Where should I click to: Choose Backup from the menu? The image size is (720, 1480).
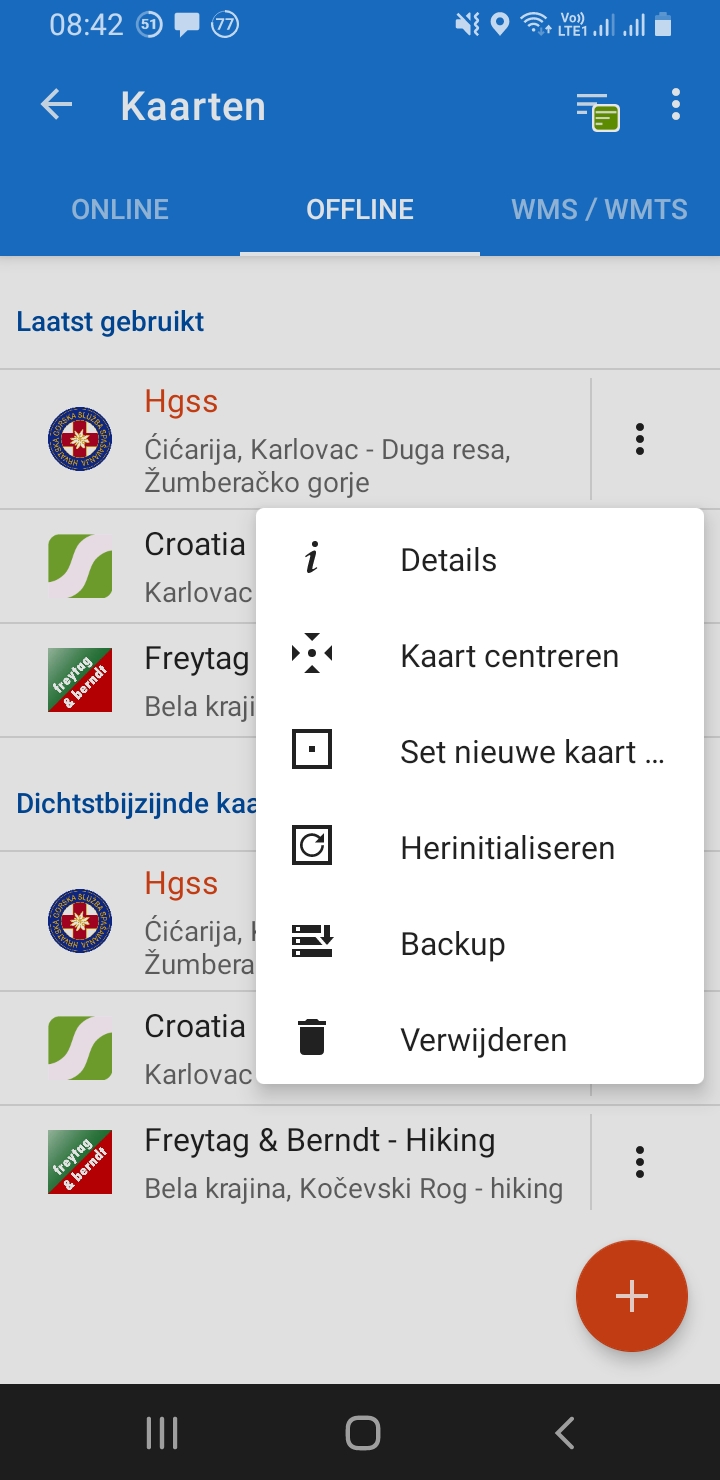pyautogui.click(x=452, y=944)
